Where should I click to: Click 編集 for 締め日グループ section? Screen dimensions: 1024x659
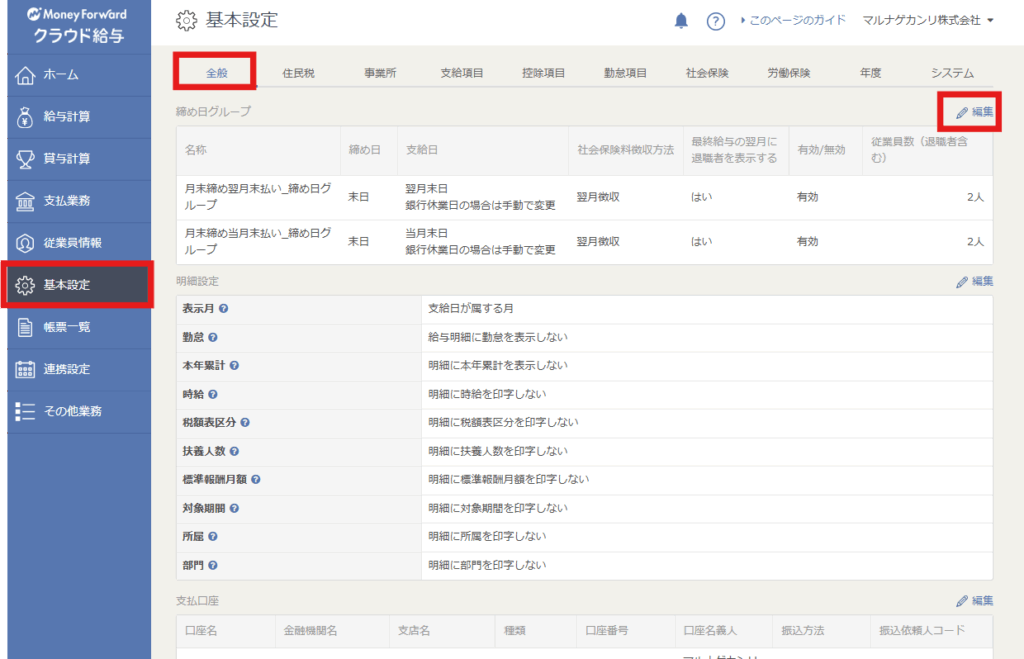pyautogui.click(x=975, y=112)
